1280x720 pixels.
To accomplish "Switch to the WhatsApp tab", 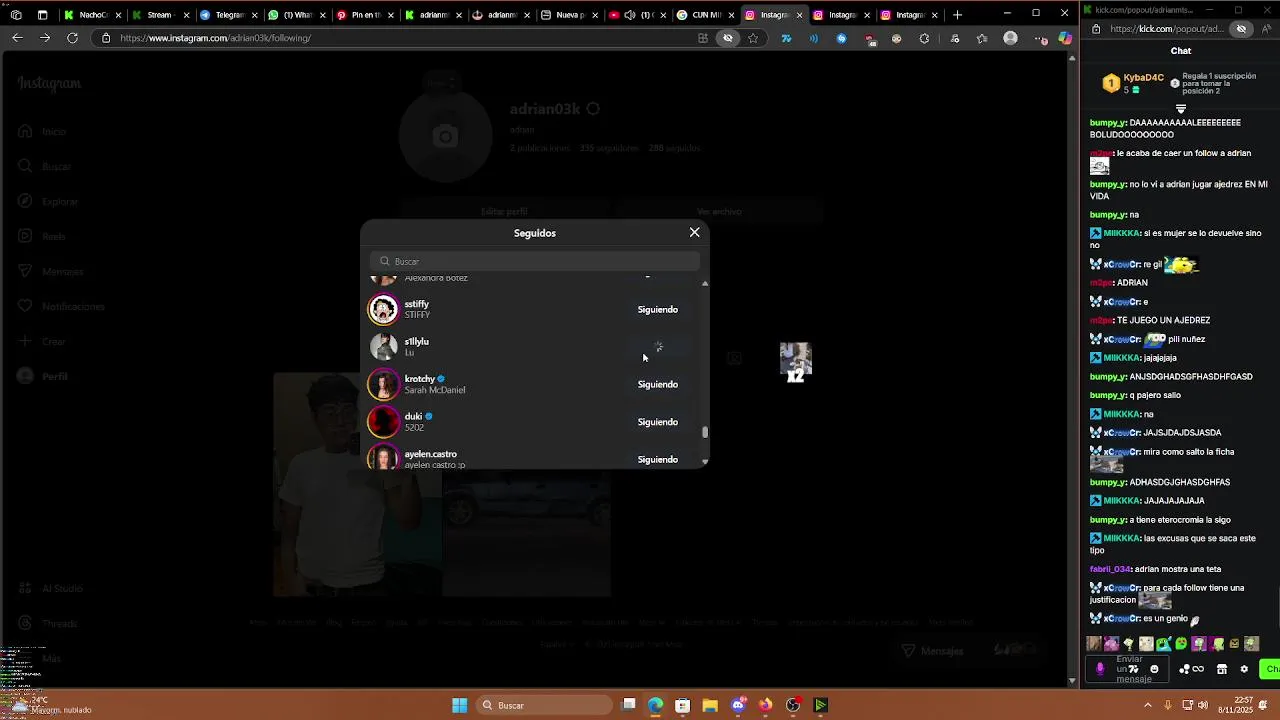I will tap(296, 15).
